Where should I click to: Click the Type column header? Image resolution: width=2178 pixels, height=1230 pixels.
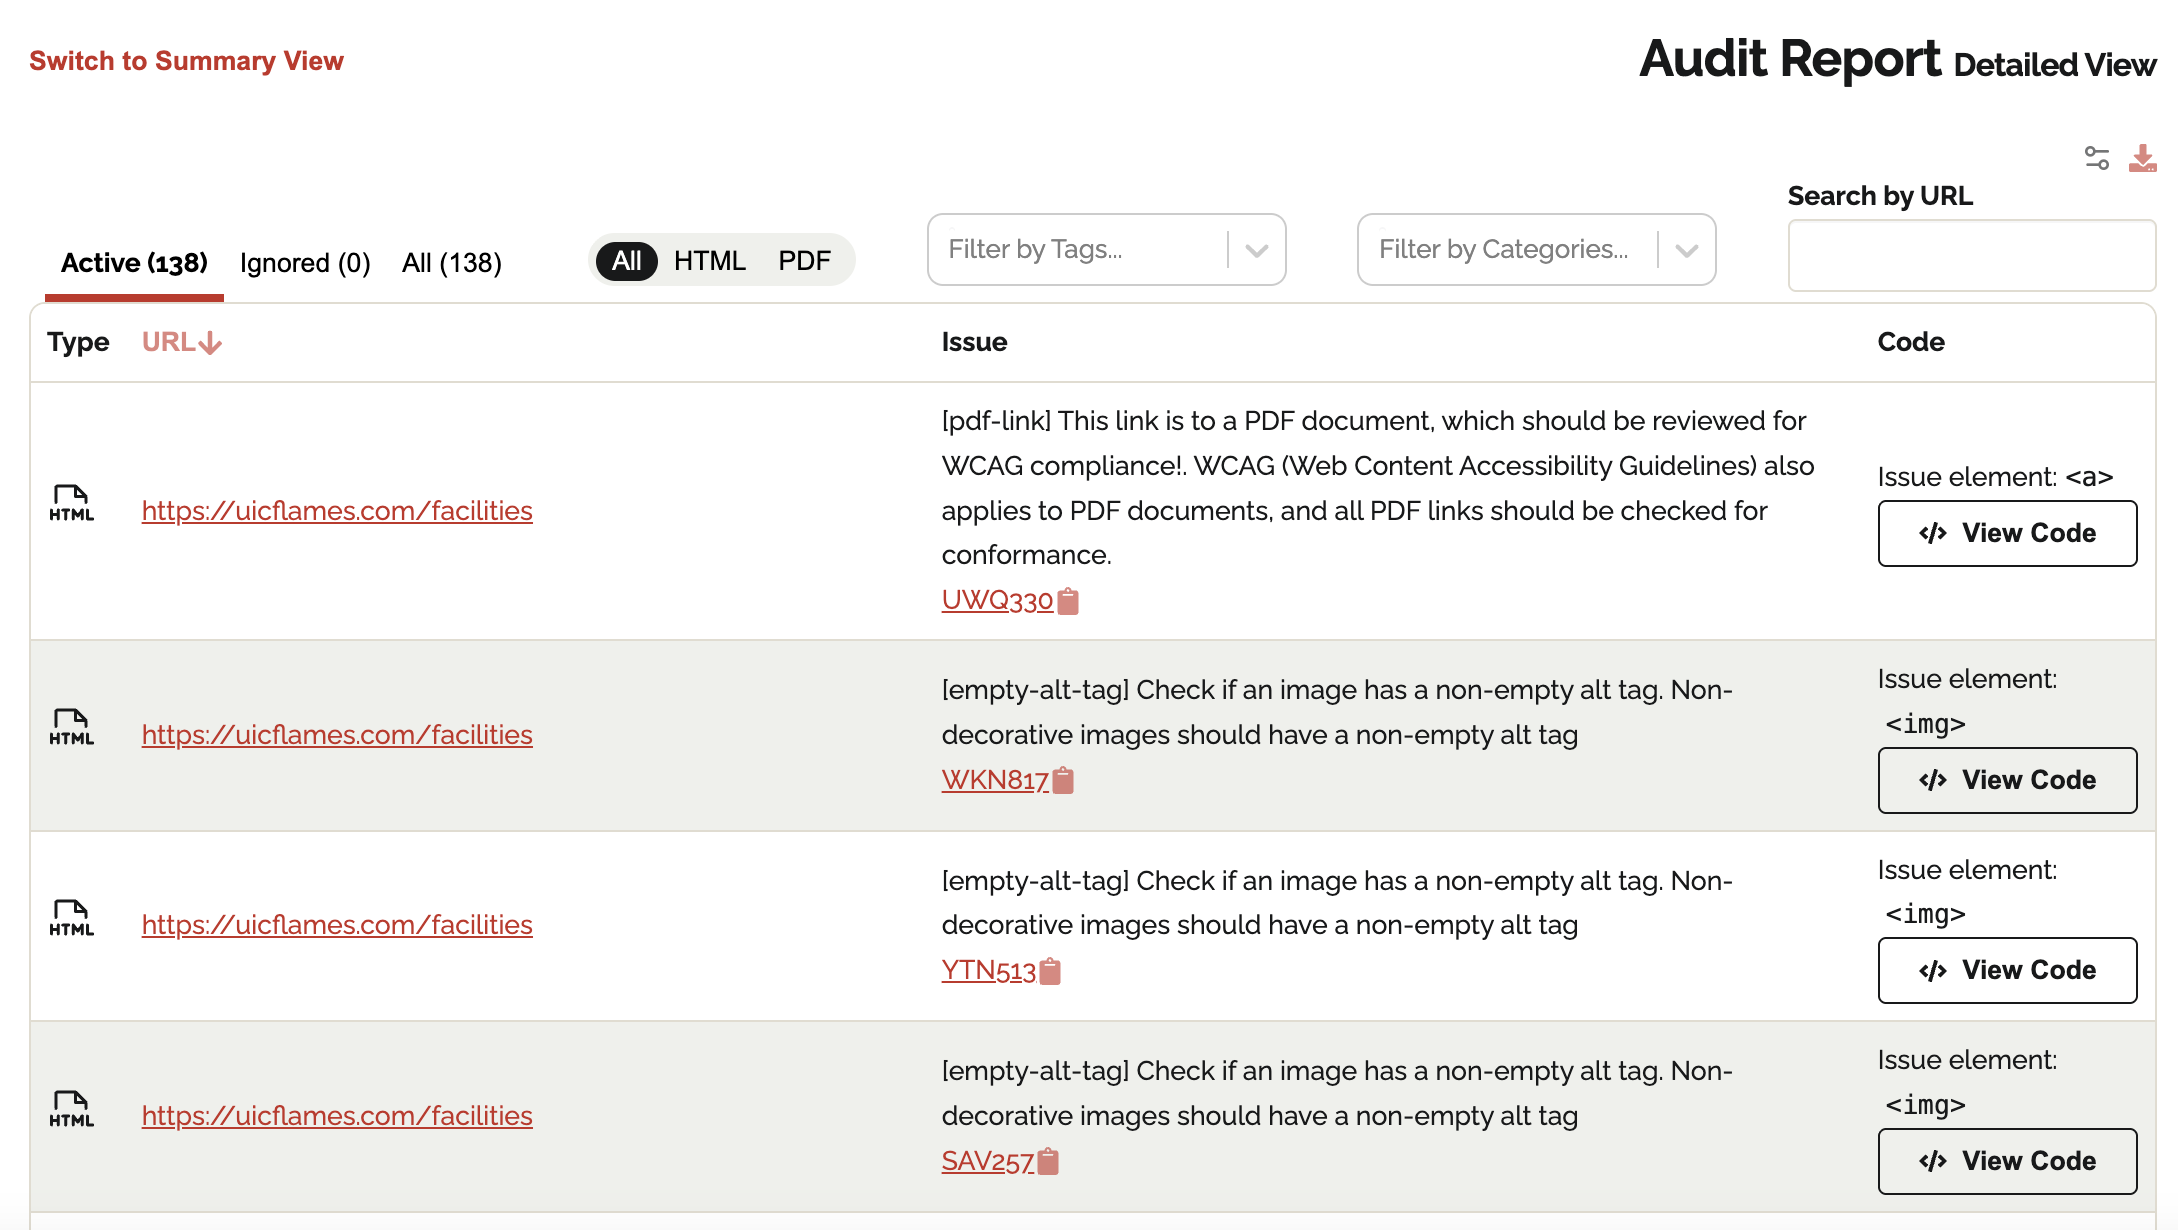click(x=78, y=342)
